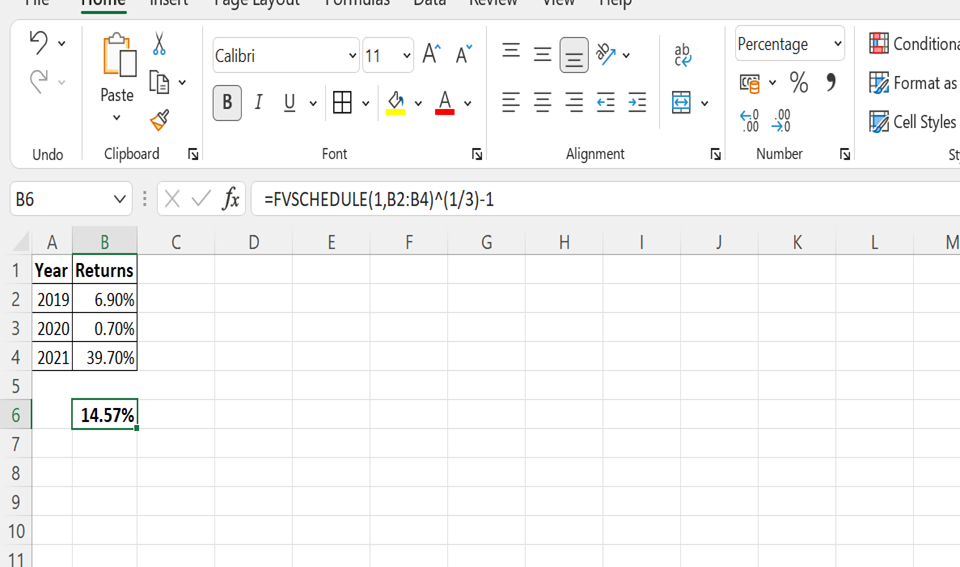Toggle Underline formatting

click(x=290, y=103)
